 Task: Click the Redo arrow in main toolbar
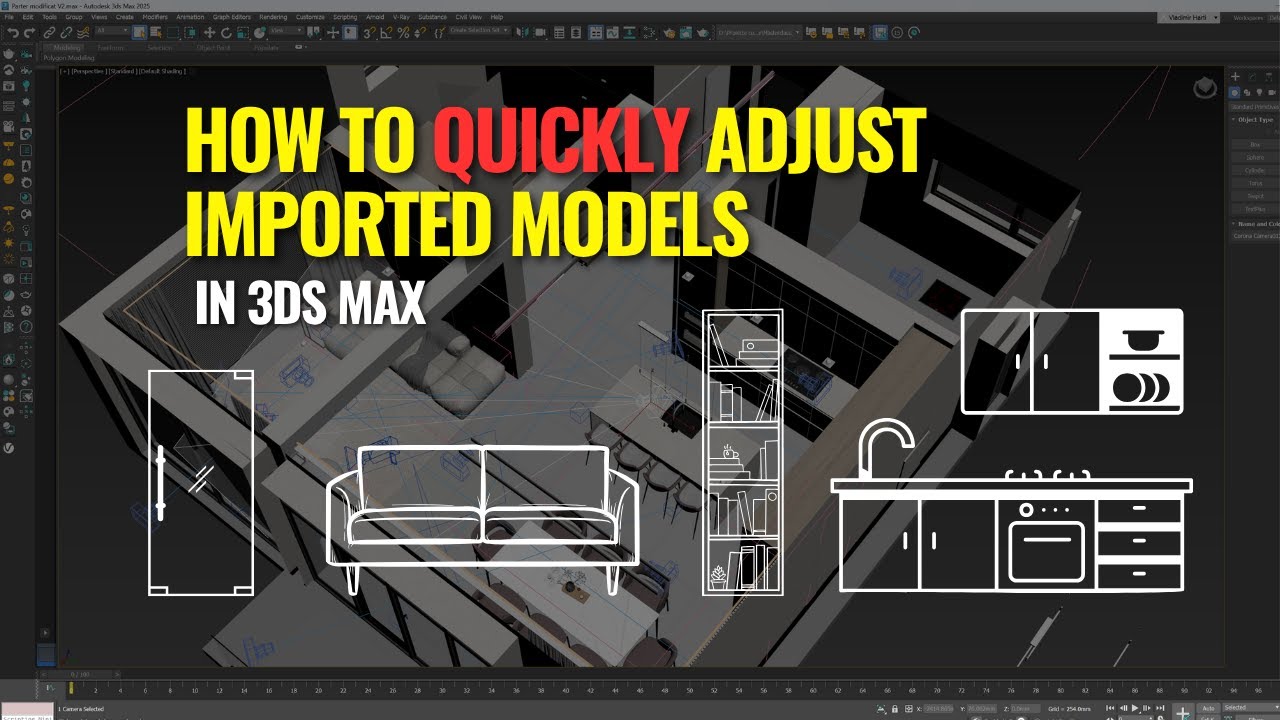pyautogui.click(x=29, y=32)
